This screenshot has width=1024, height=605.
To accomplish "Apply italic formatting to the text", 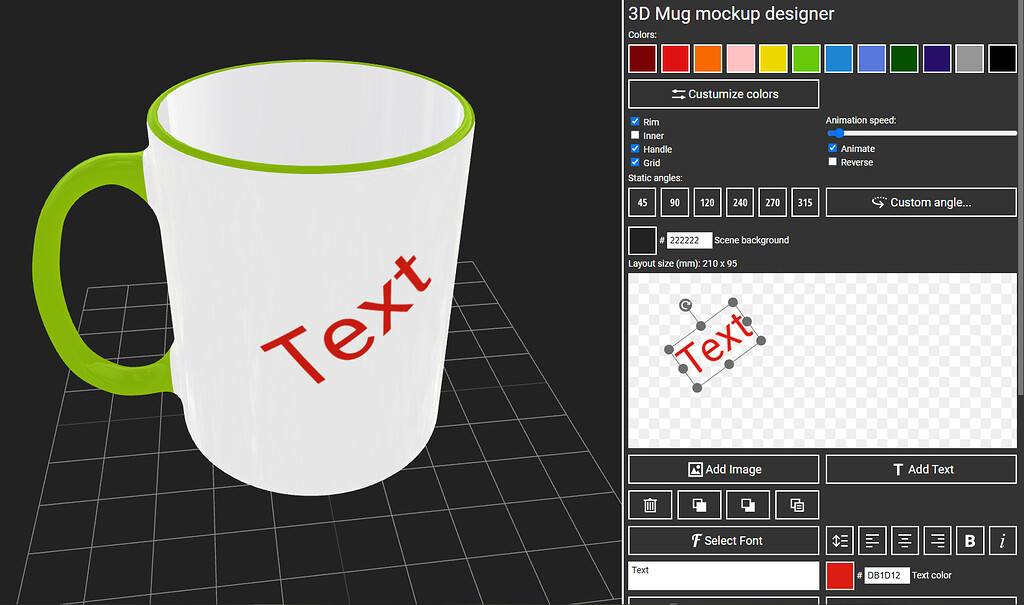I will coord(1003,540).
